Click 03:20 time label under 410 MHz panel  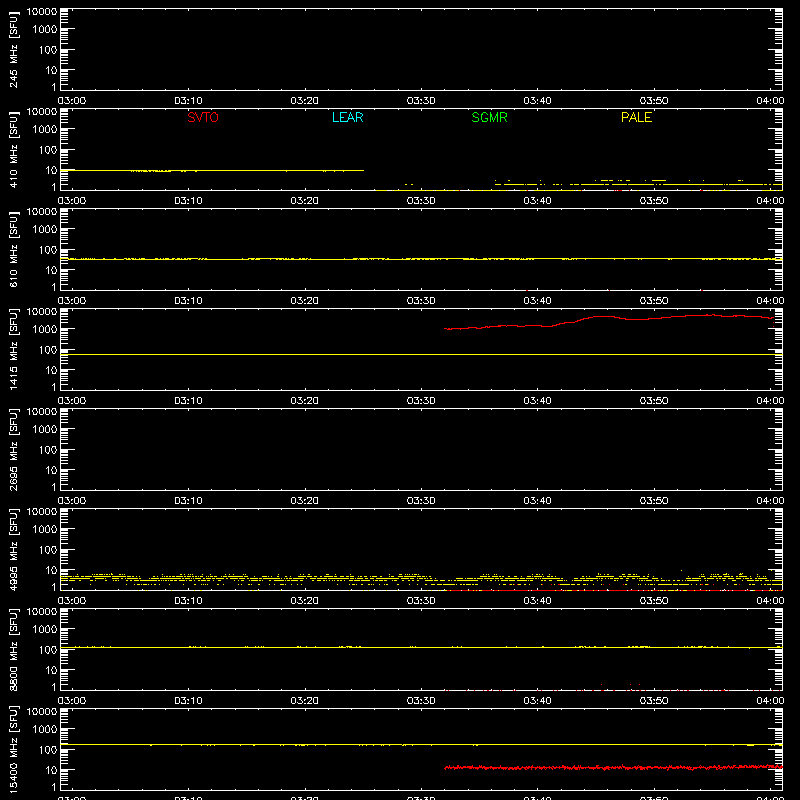tap(305, 201)
